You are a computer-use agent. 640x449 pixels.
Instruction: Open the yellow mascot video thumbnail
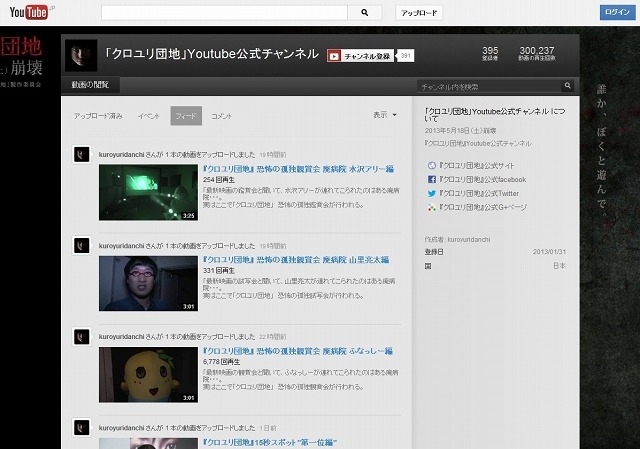[x=149, y=375]
